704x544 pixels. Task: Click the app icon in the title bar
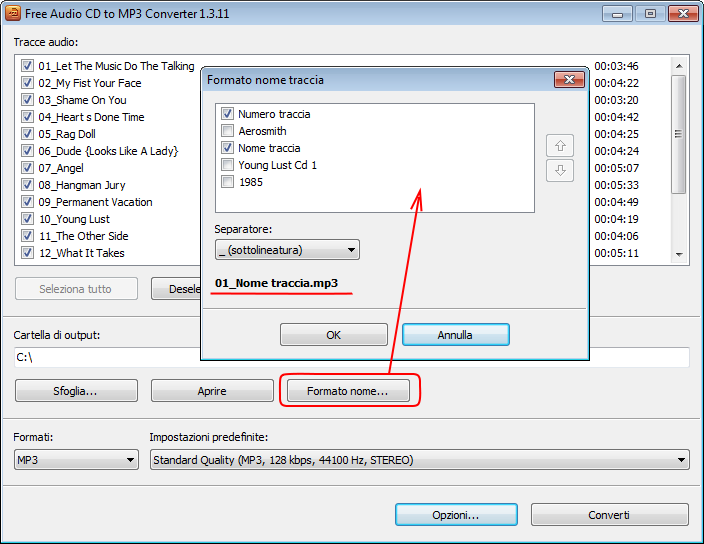pos(13,13)
